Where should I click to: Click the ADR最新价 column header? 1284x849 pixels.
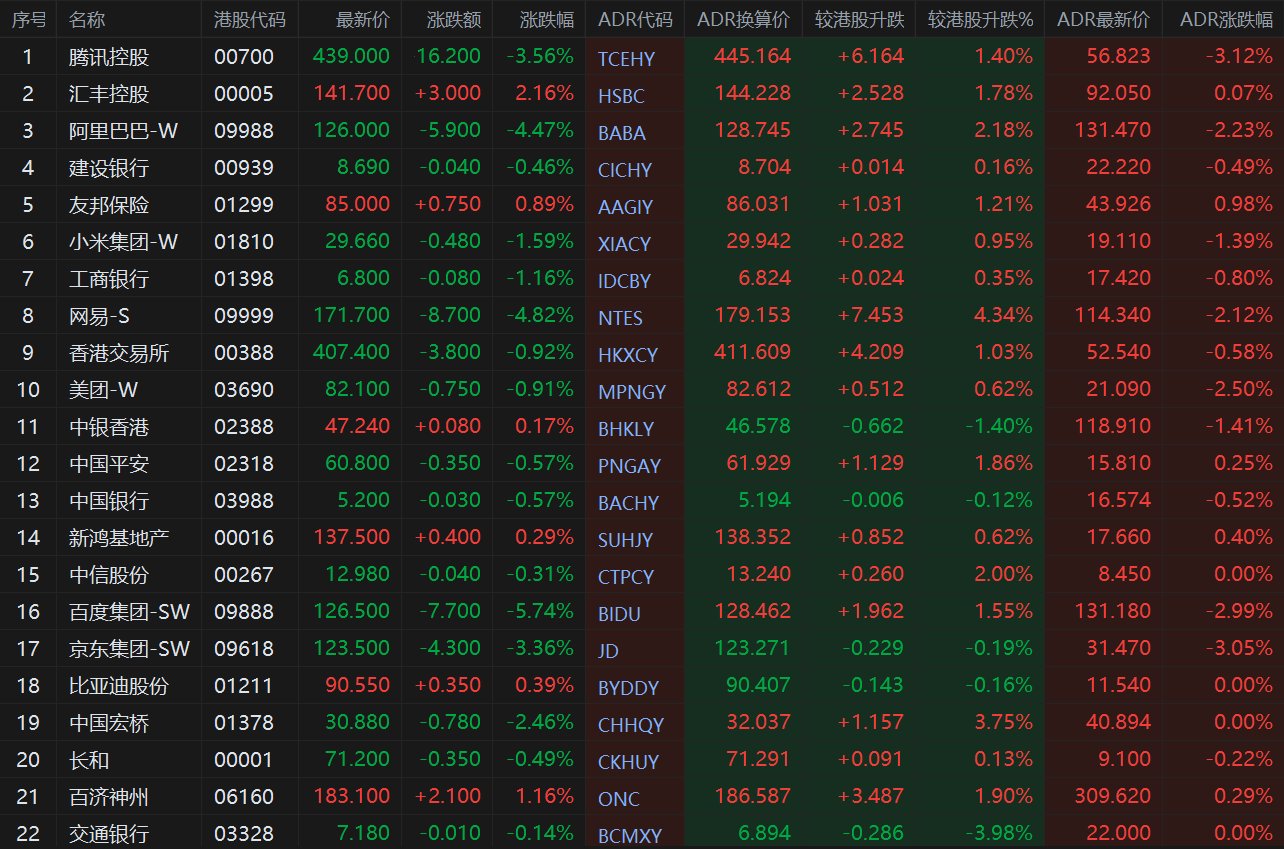click(x=1104, y=19)
